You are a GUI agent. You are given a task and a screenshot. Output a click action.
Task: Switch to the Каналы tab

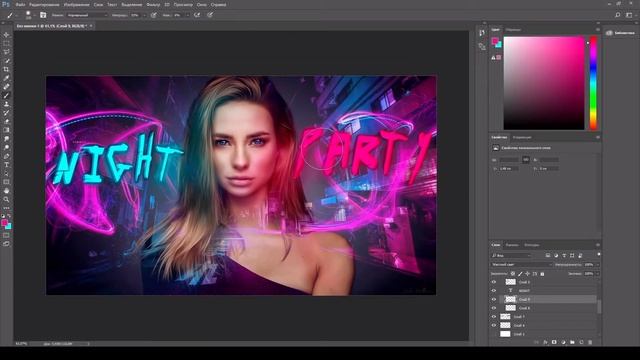(512, 245)
